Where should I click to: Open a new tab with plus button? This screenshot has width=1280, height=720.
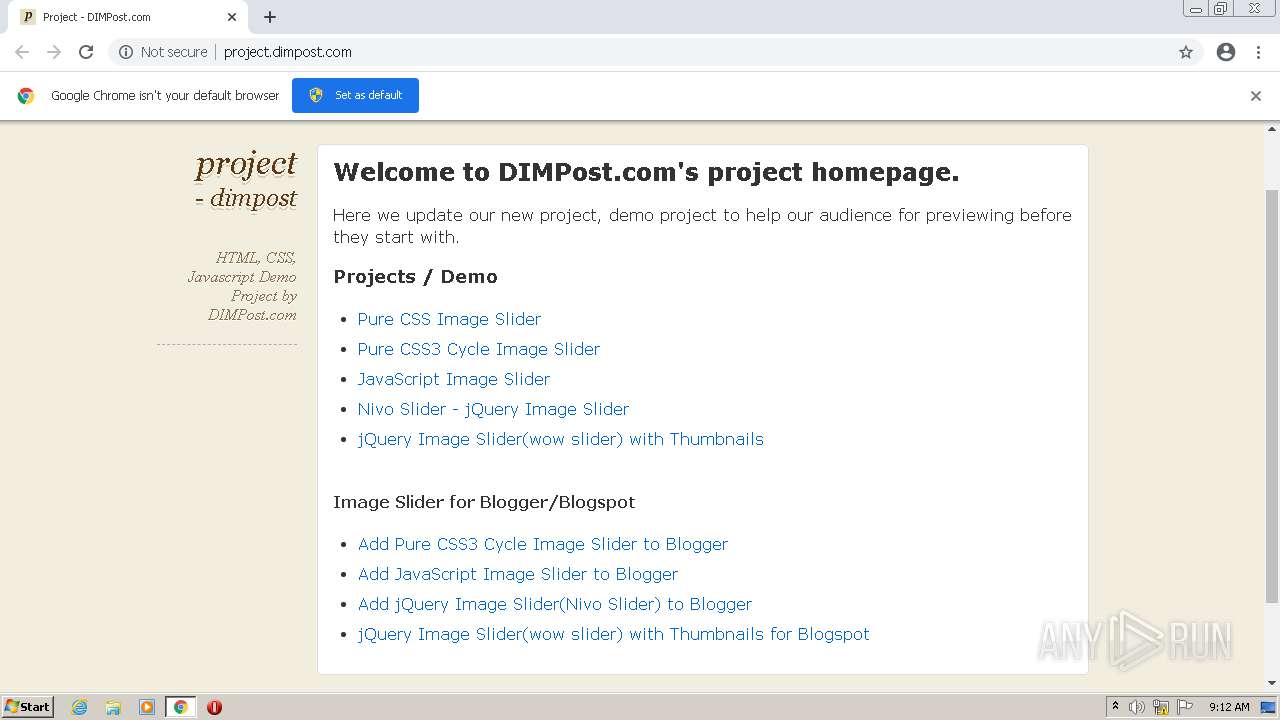point(270,17)
